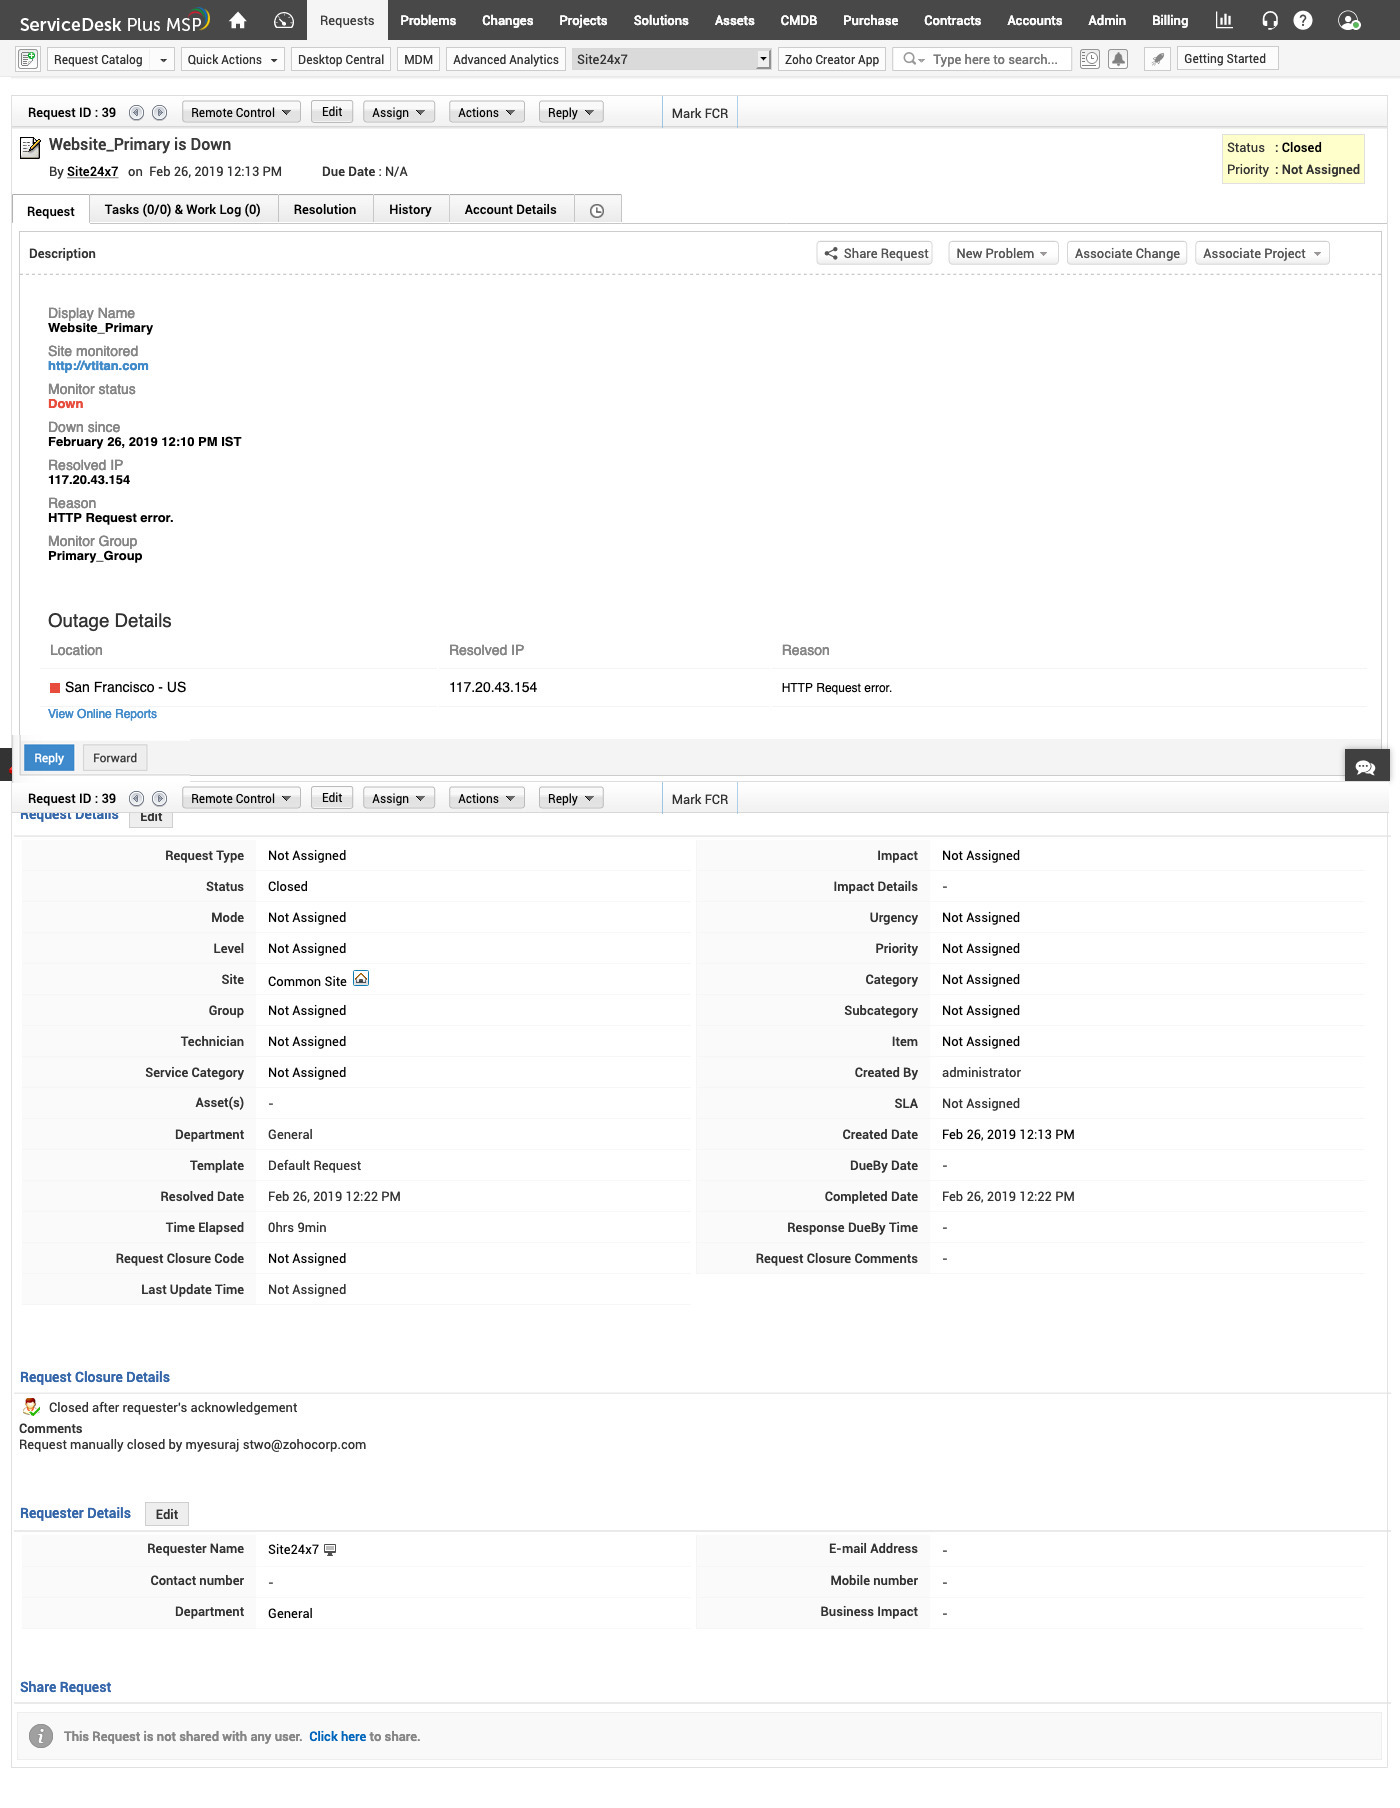Go to the next request arrow

click(x=159, y=113)
